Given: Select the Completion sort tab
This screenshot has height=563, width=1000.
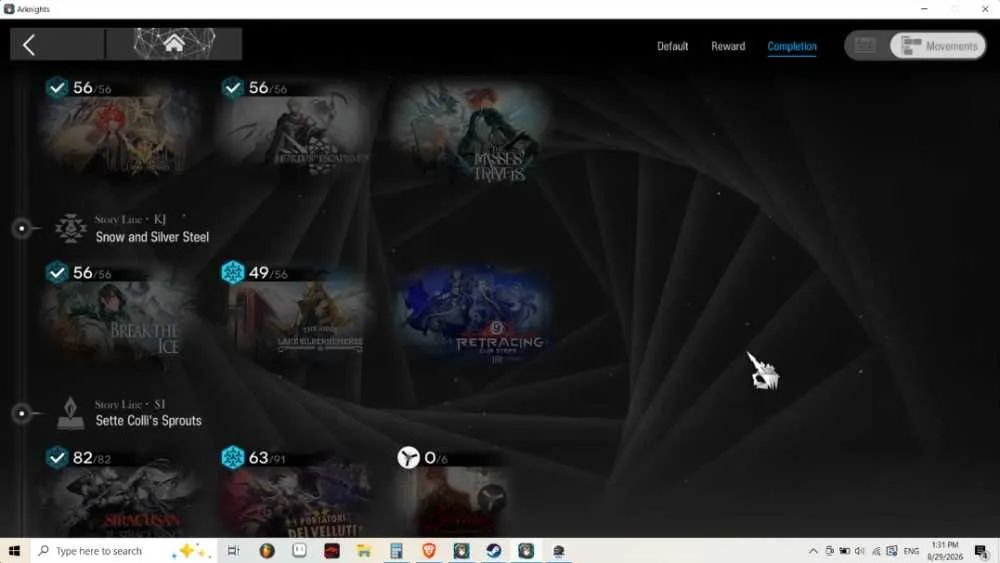Looking at the screenshot, I should pos(791,47).
